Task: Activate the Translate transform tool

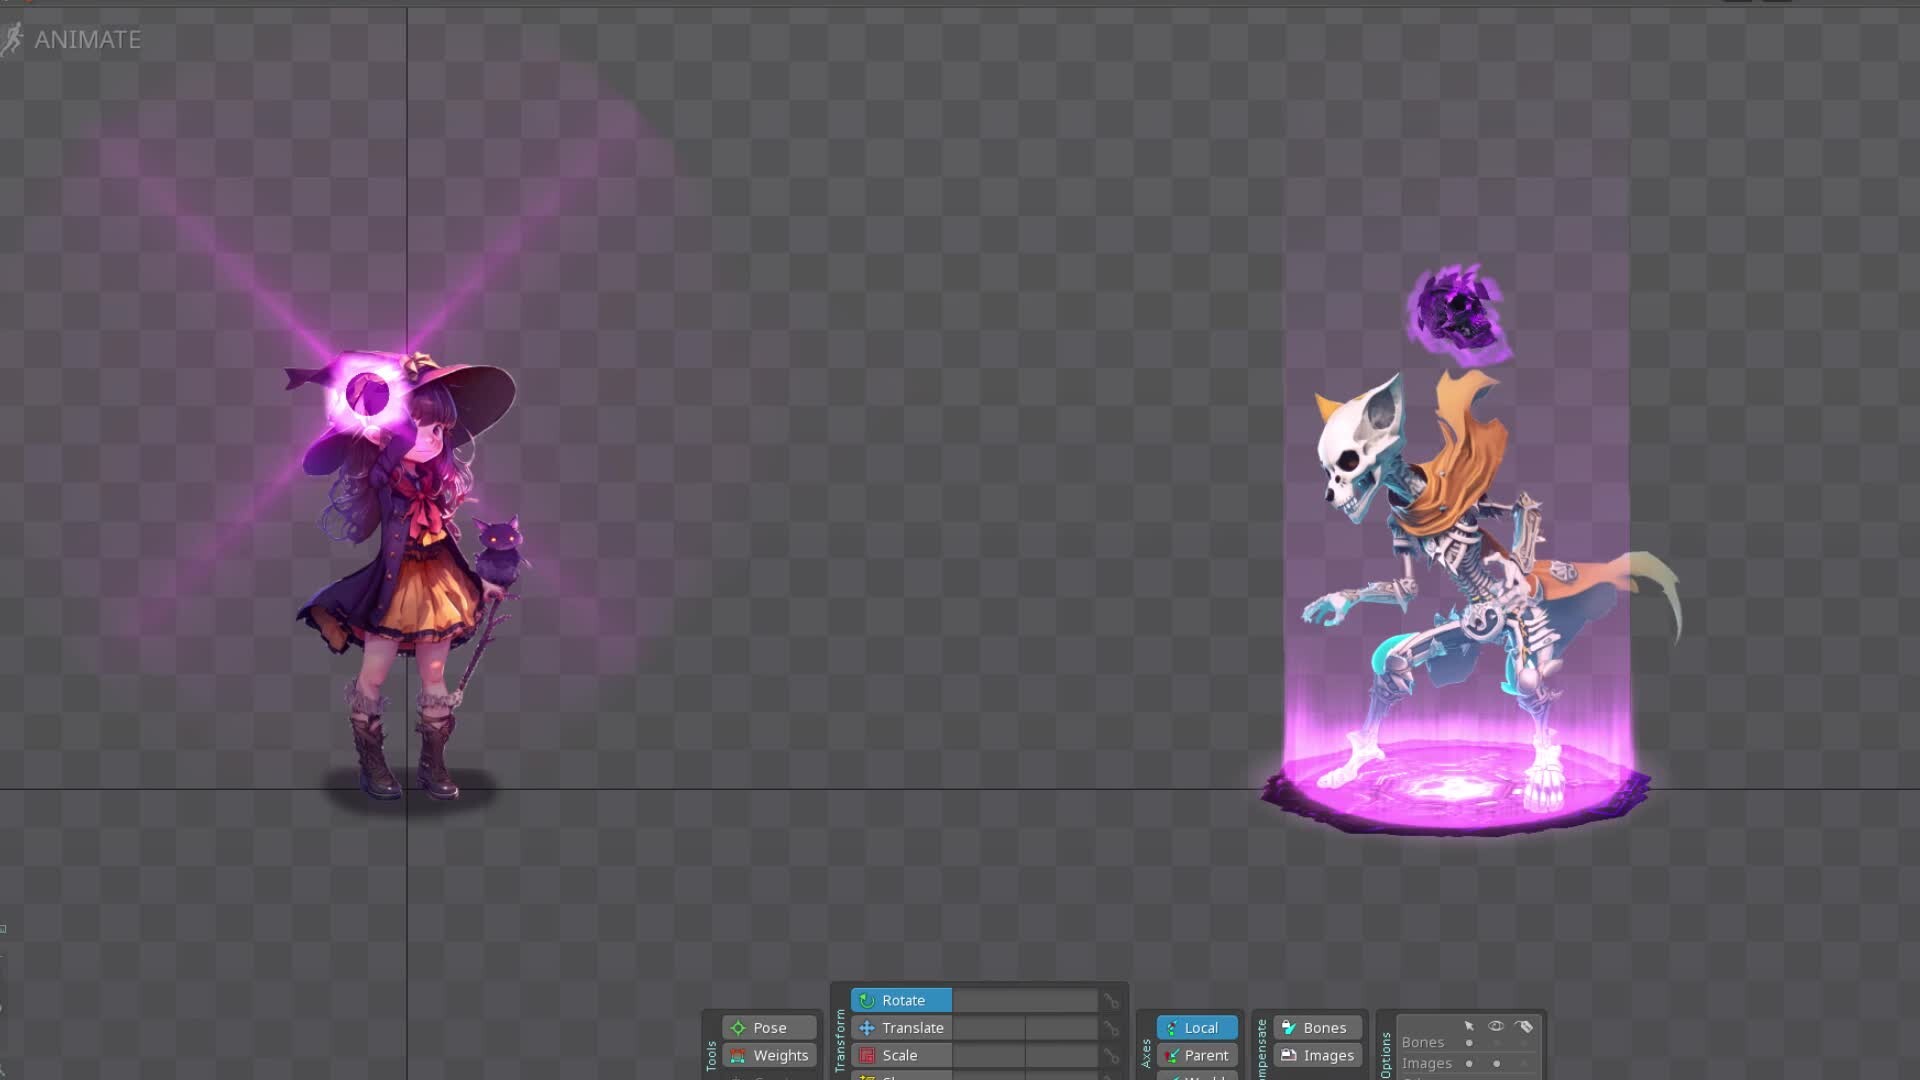Action: (x=901, y=1028)
